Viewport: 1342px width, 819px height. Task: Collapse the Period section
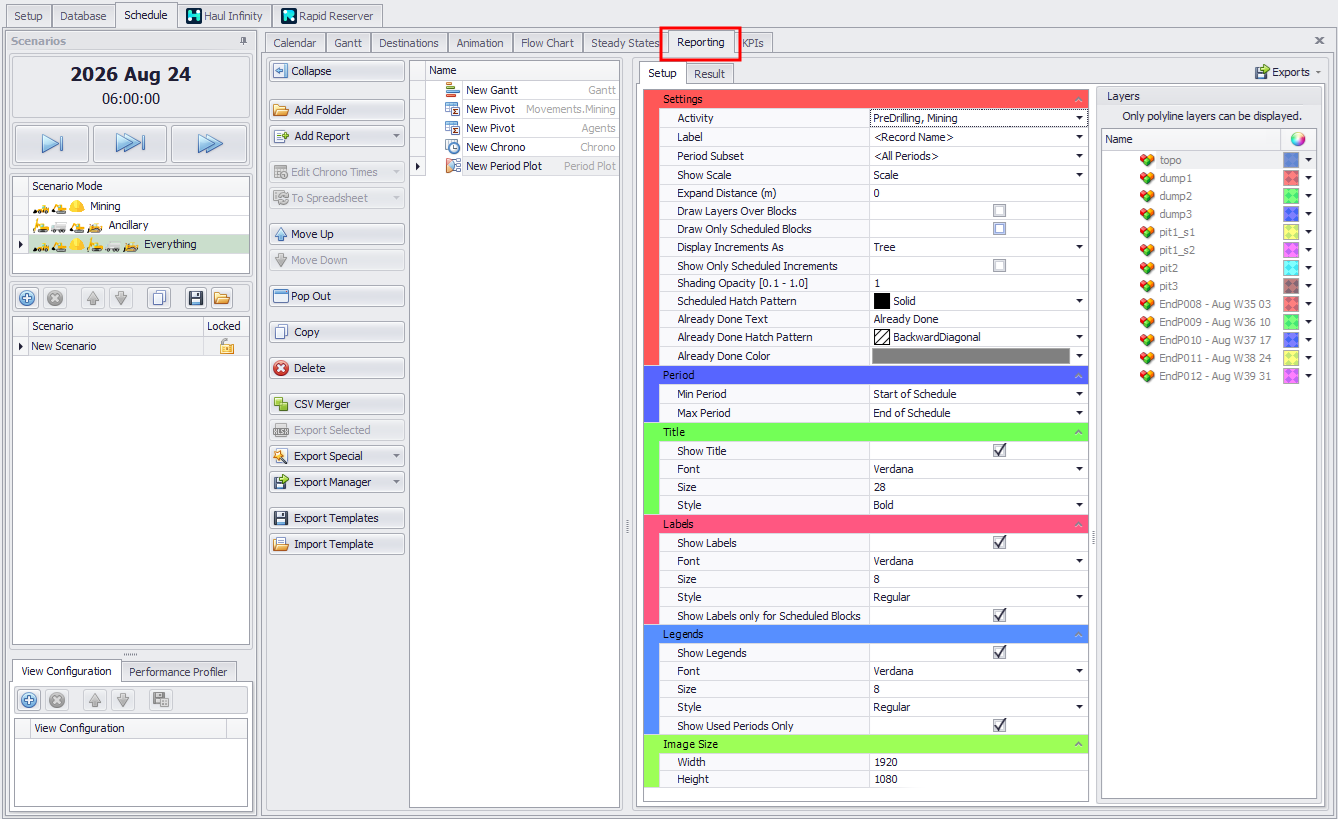point(1078,375)
